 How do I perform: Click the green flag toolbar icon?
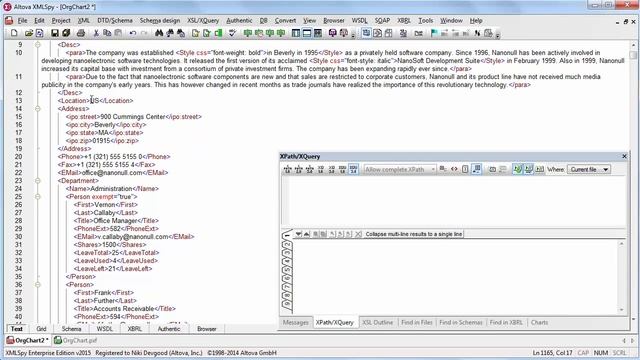[434, 33]
